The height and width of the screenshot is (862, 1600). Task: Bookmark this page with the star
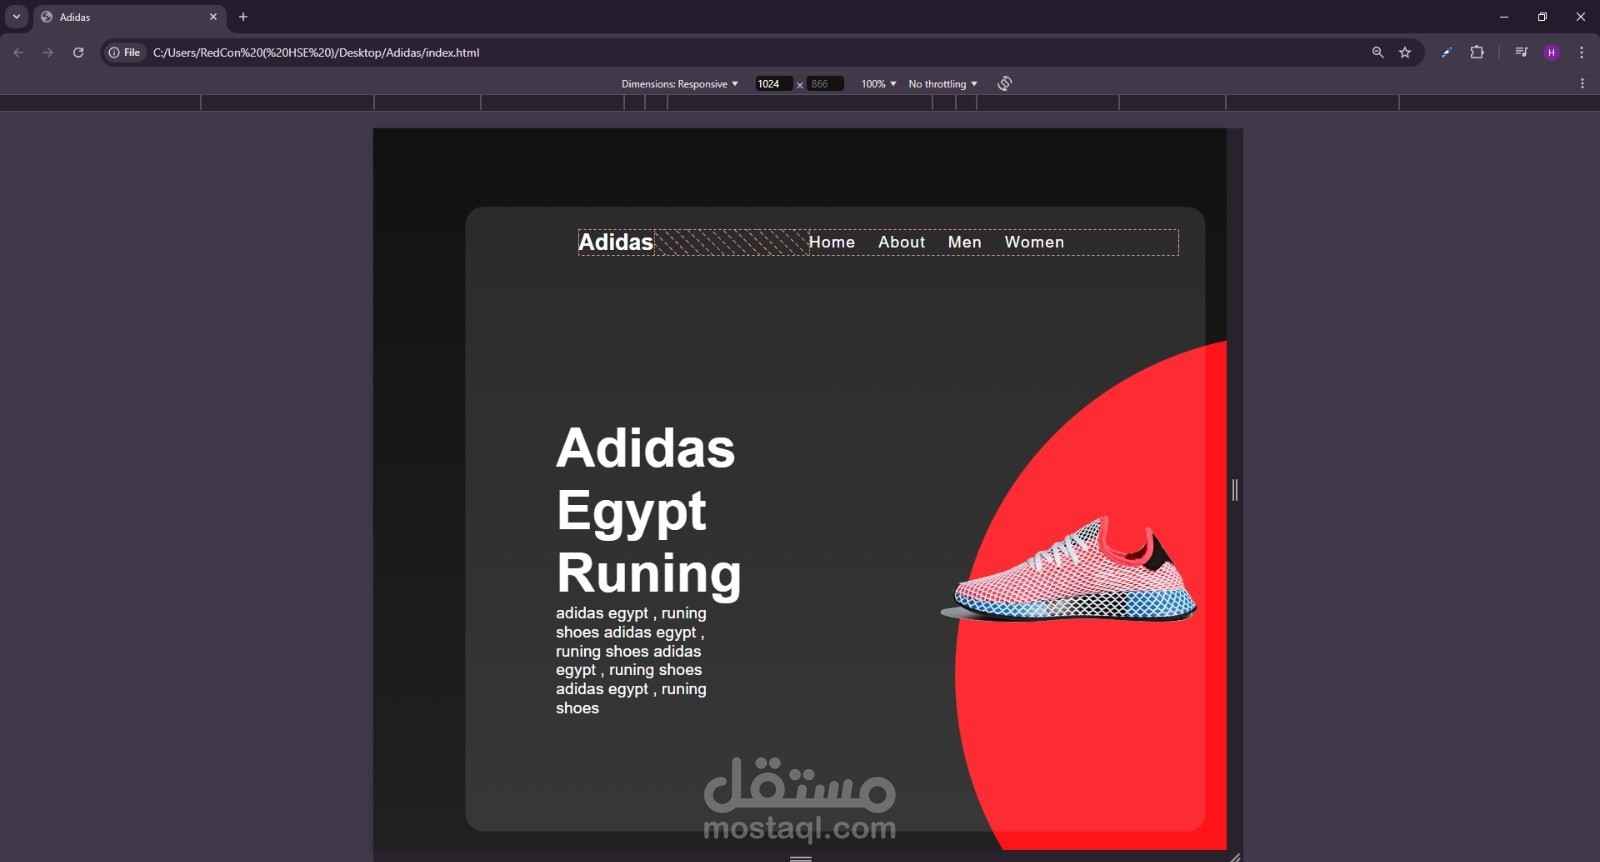1405,53
